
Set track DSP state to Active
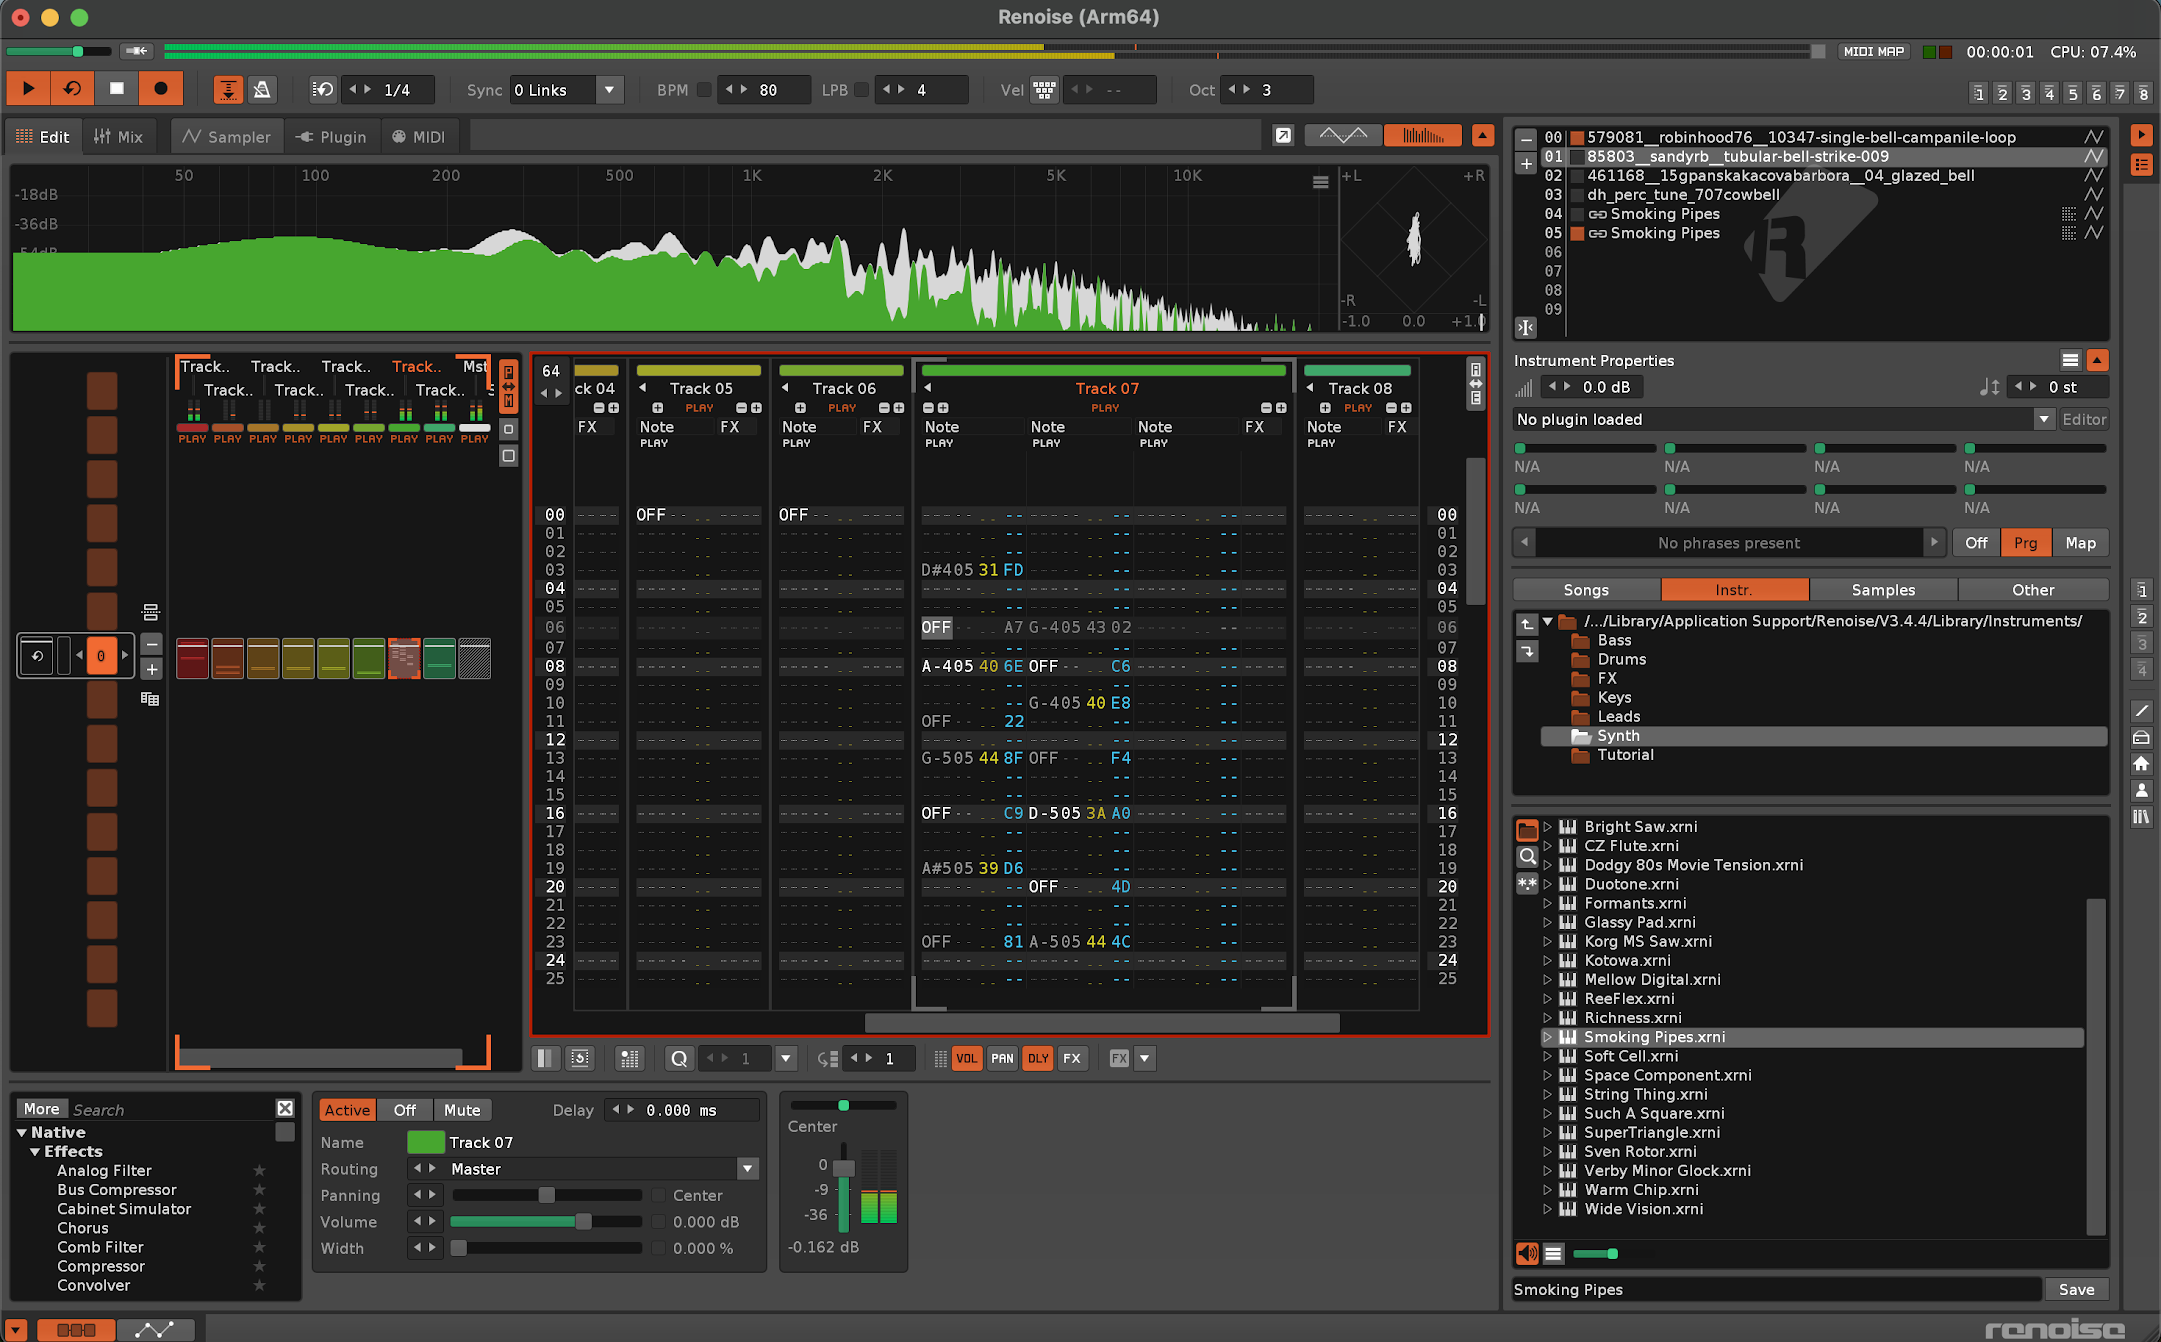coord(347,1110)
